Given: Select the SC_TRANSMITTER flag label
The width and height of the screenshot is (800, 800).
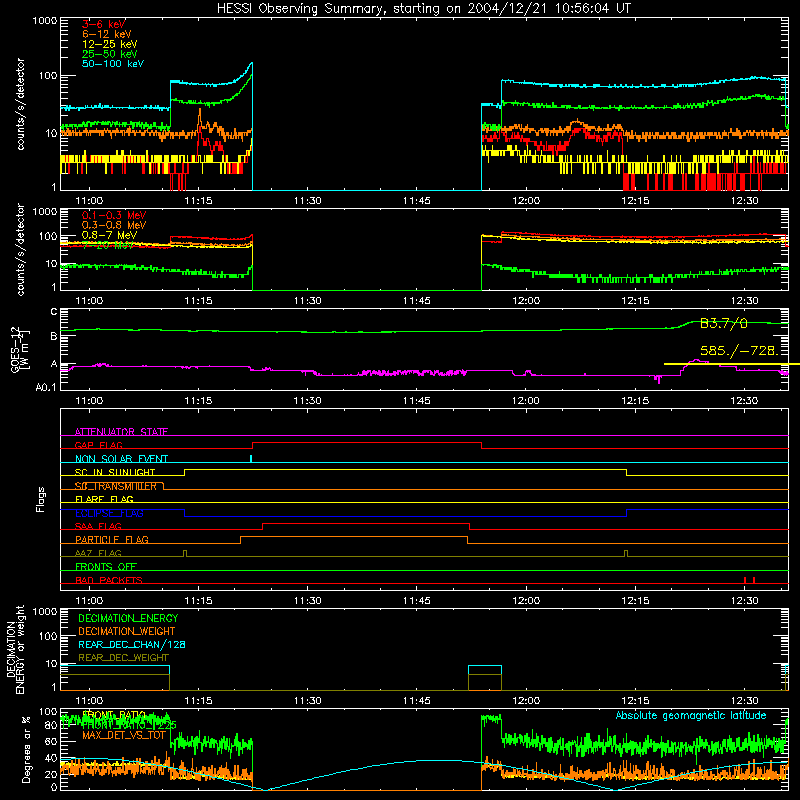Looking at the screenshot, I should [116, 486].
